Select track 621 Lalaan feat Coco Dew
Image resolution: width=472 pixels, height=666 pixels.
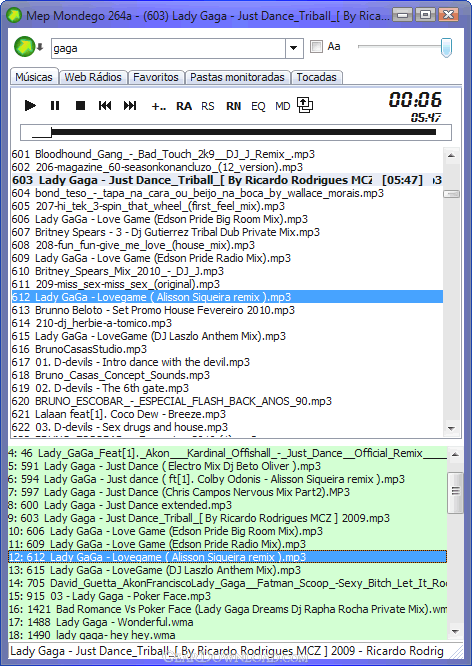(227, 414)
